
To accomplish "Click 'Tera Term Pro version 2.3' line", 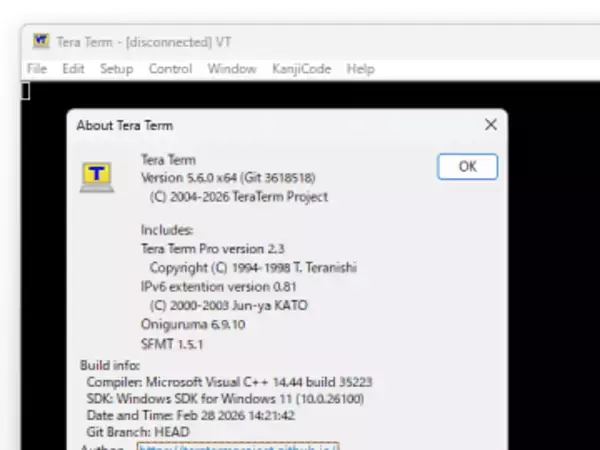I will click(x=213, y=249).
